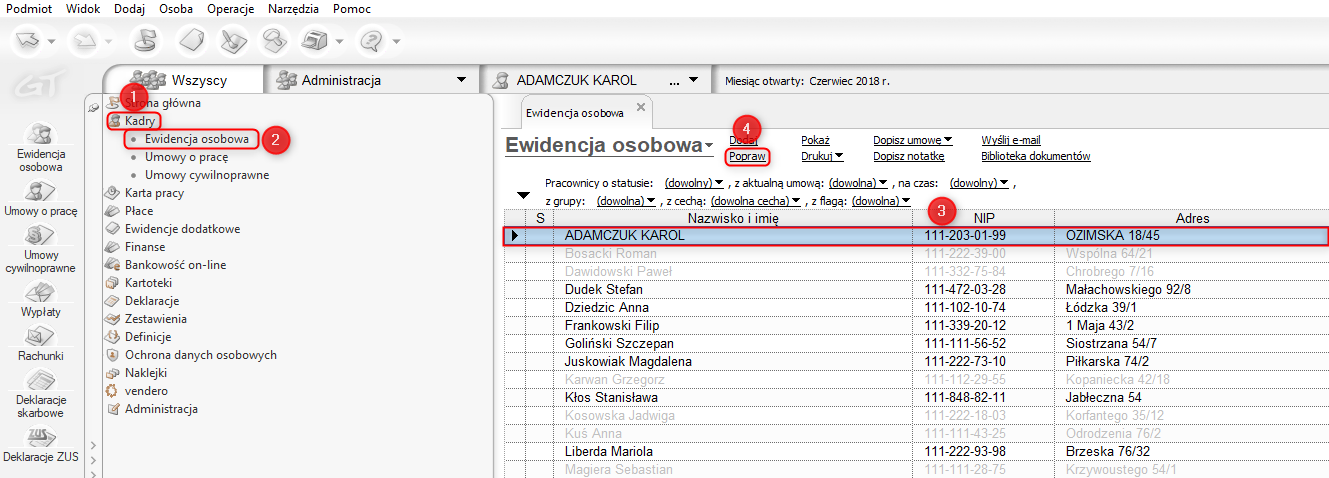Open Deklaracje skarbowe shortcut in left bar
The image size is (1329, 478).
point(41,393)
